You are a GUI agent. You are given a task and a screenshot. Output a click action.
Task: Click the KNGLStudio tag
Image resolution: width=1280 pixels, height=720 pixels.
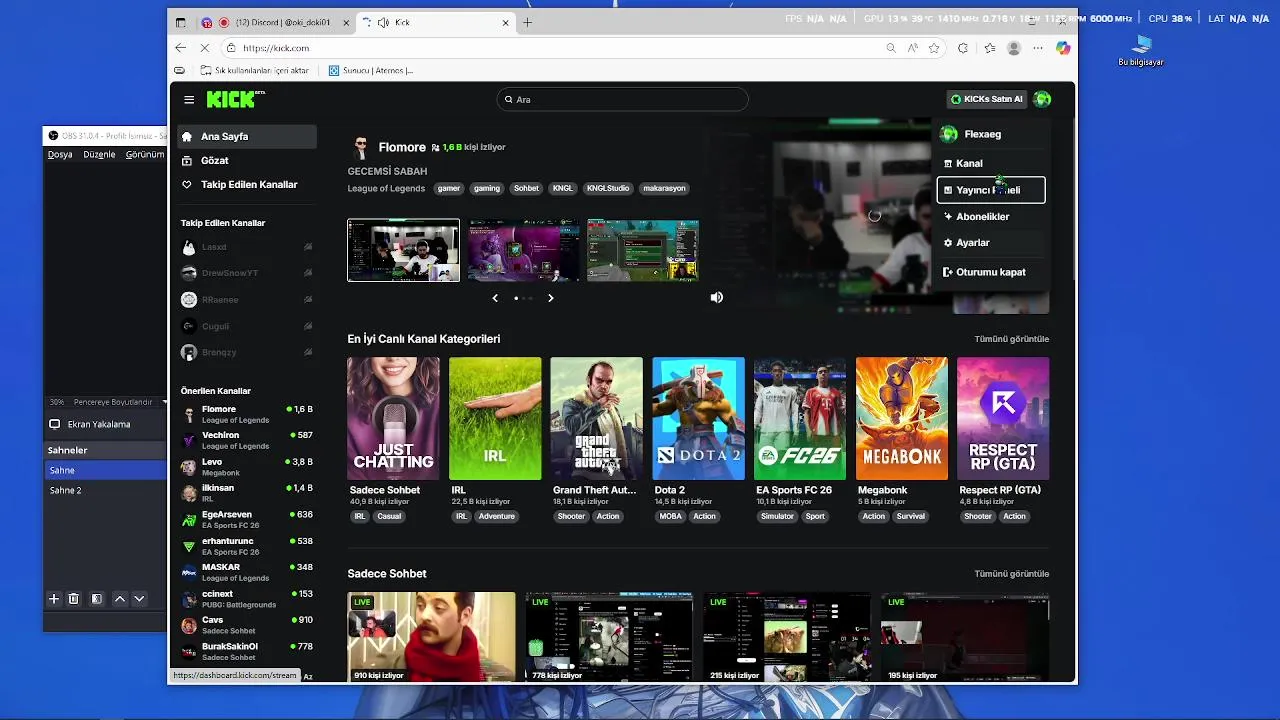[608, 188]
